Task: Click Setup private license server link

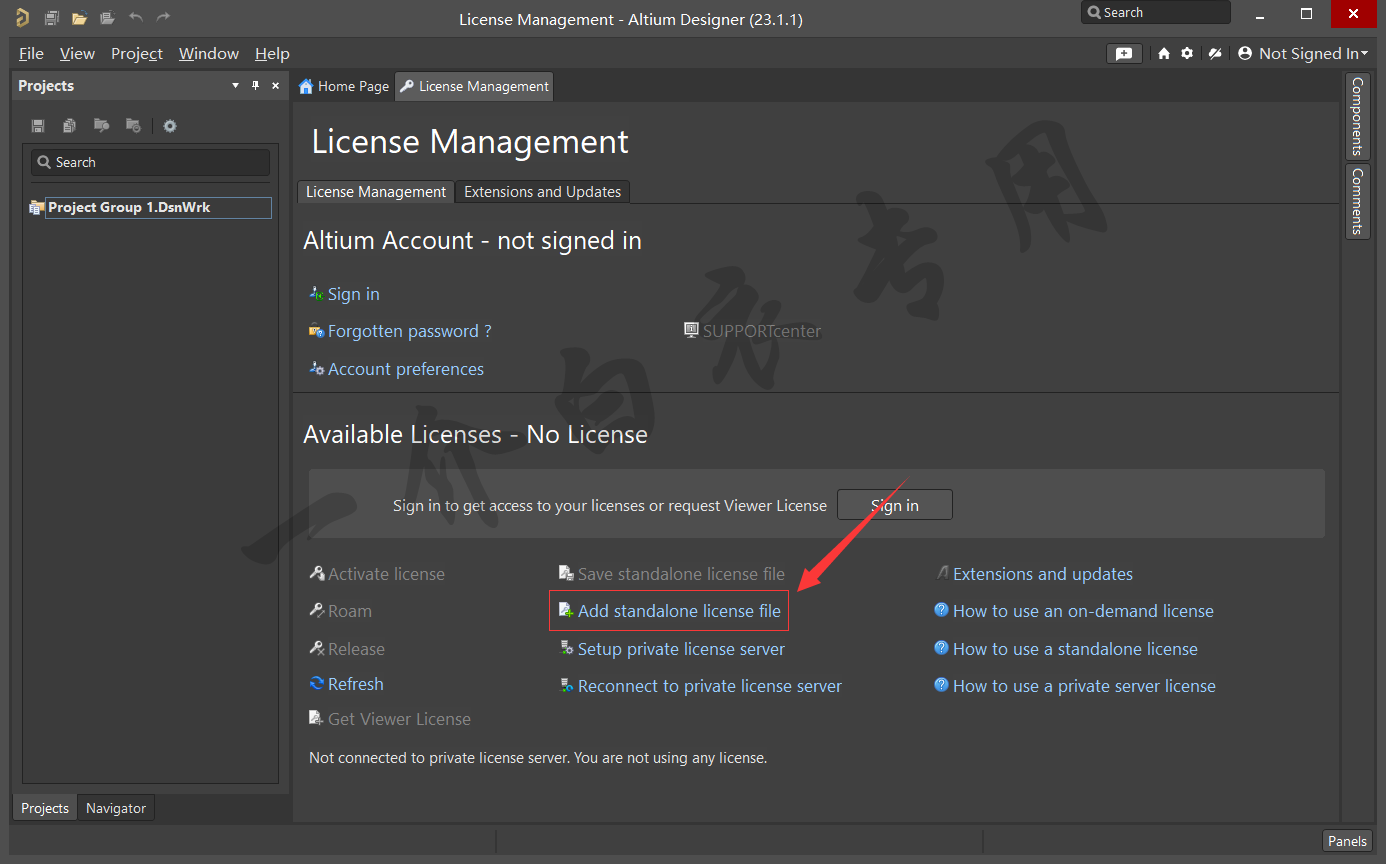Action: (x=681, y=649)
